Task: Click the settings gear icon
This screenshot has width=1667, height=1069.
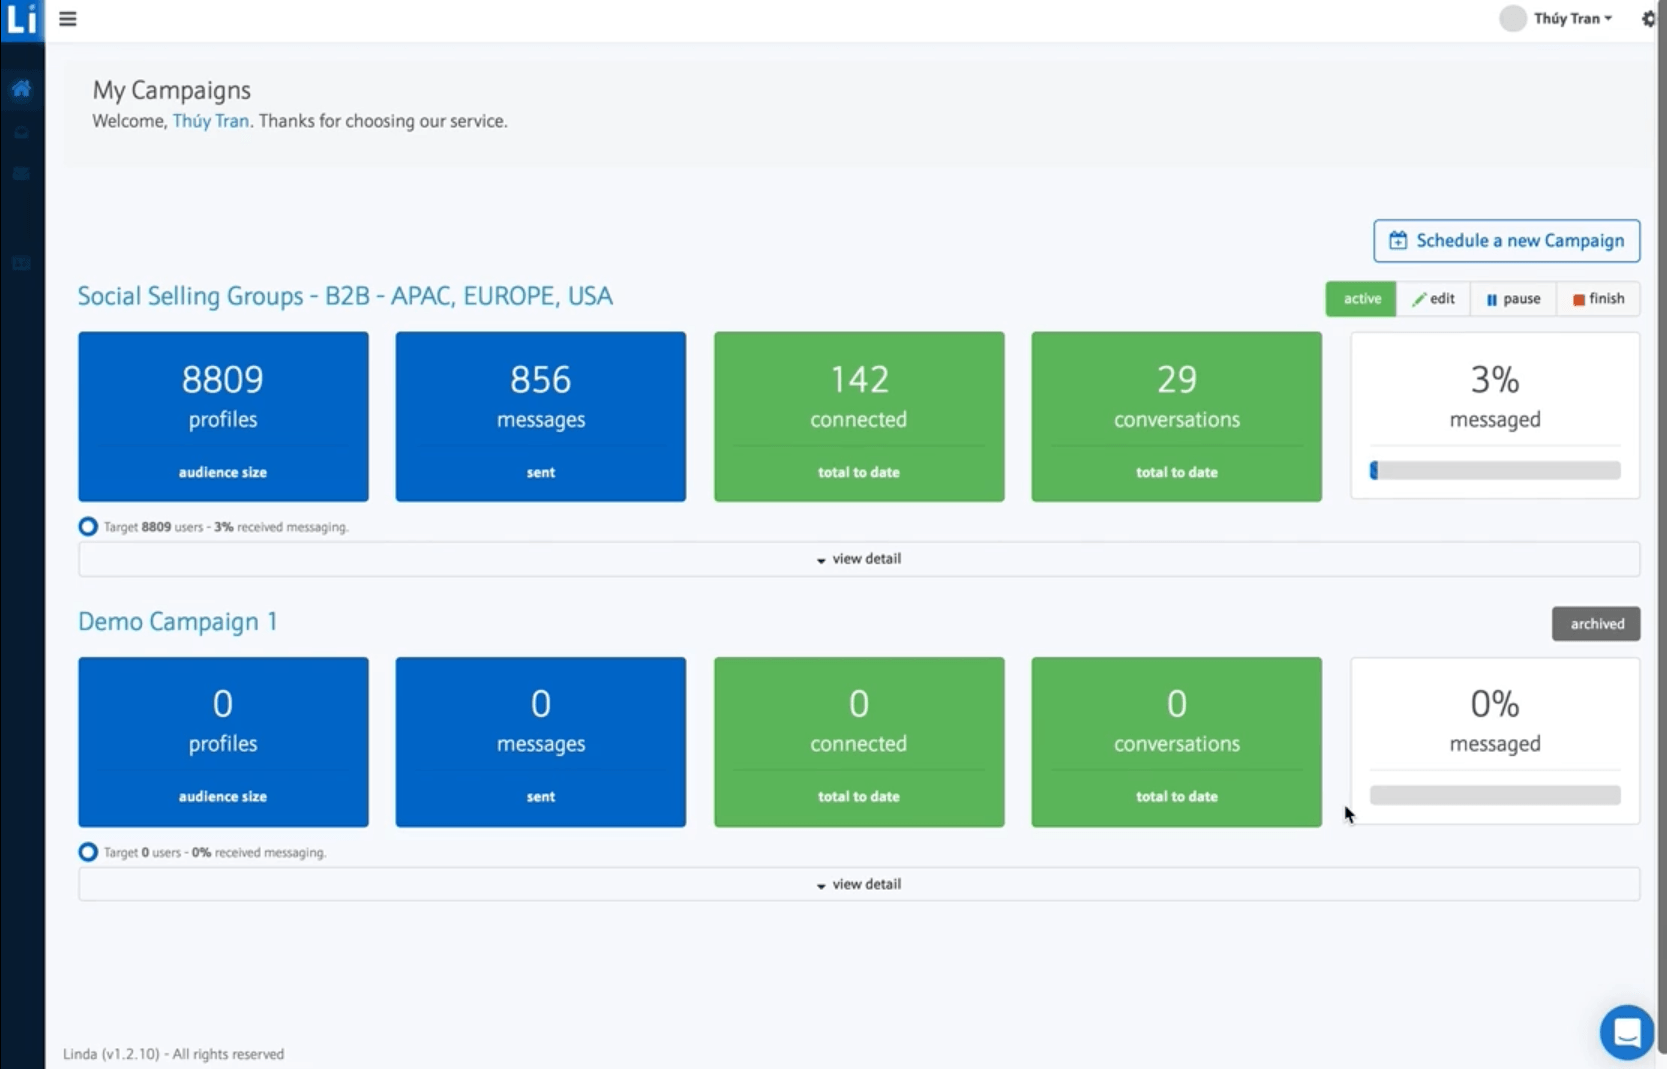Action: 1648,19
